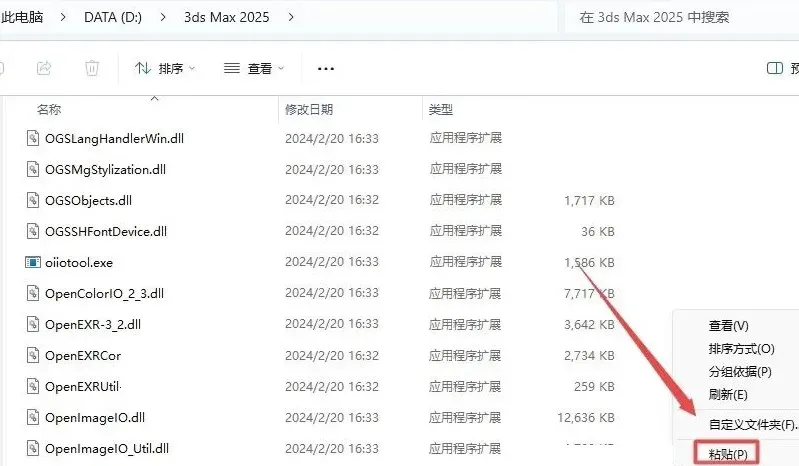
Task: Click 3ds Max 2025 breadcrumb segment
Action: [227, 17]
